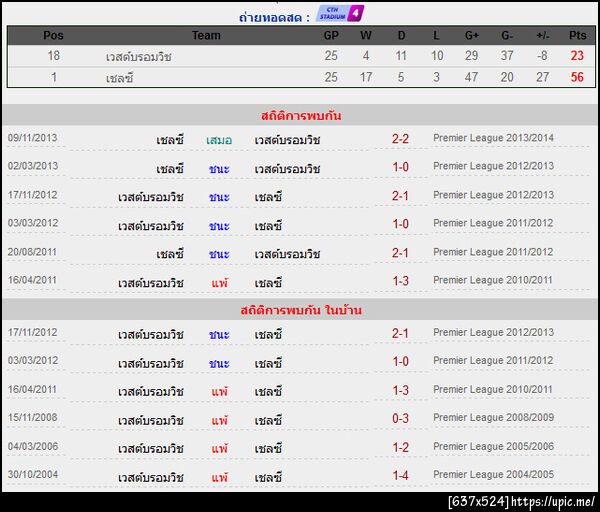Image resolution: width=600 pixels, height=512 pixels.
Task: Click Premier League 2005/2006 competition text
Action: click(494, 446)
